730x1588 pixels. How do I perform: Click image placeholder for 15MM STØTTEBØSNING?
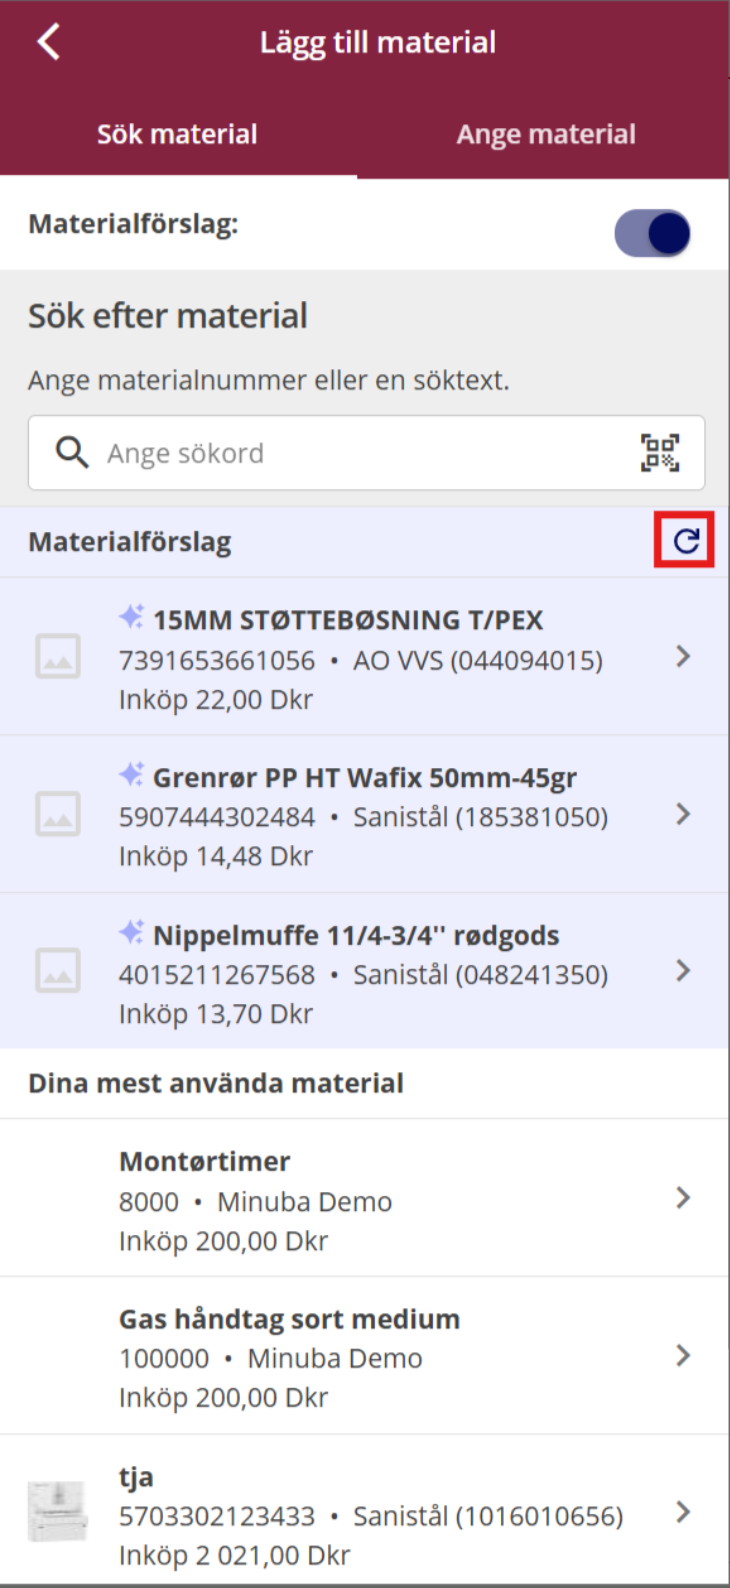(58, 657)
